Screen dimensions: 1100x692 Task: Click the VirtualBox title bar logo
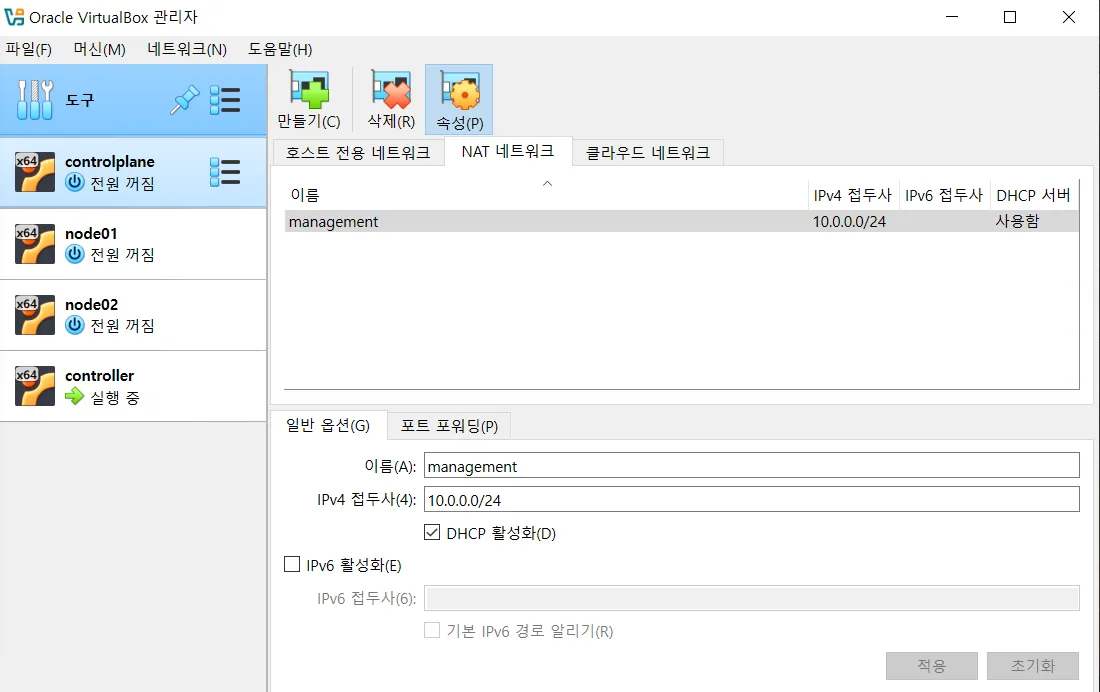tap(14, 17)
